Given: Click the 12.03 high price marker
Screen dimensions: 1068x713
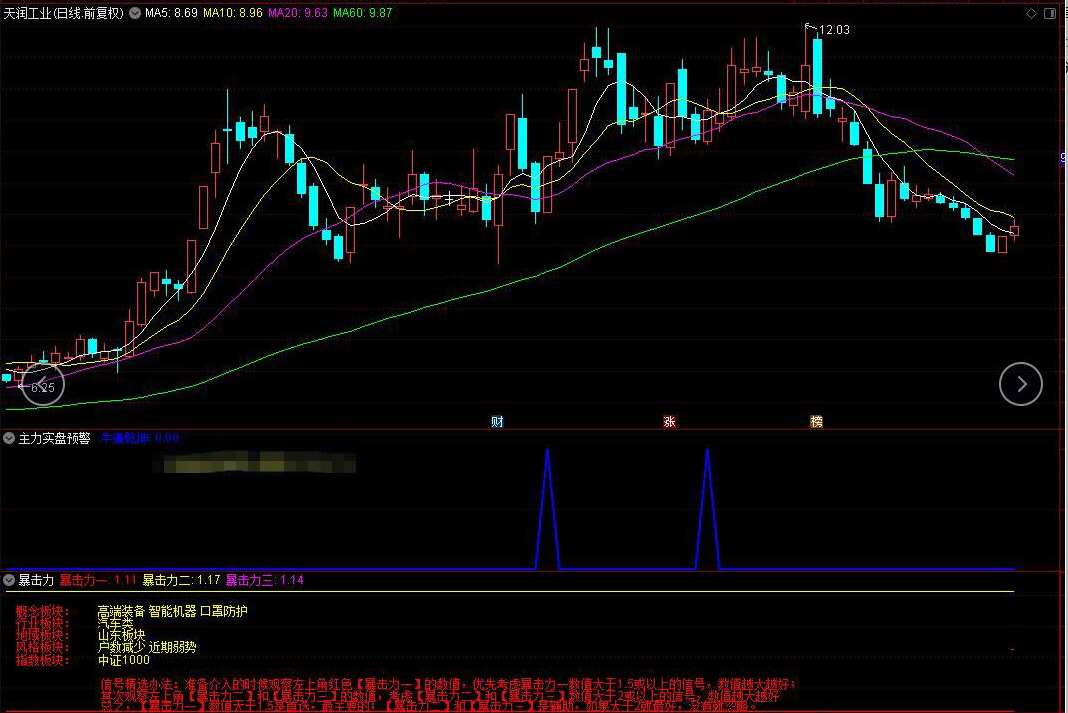Looking at the screenshot, I should point(833,30).
